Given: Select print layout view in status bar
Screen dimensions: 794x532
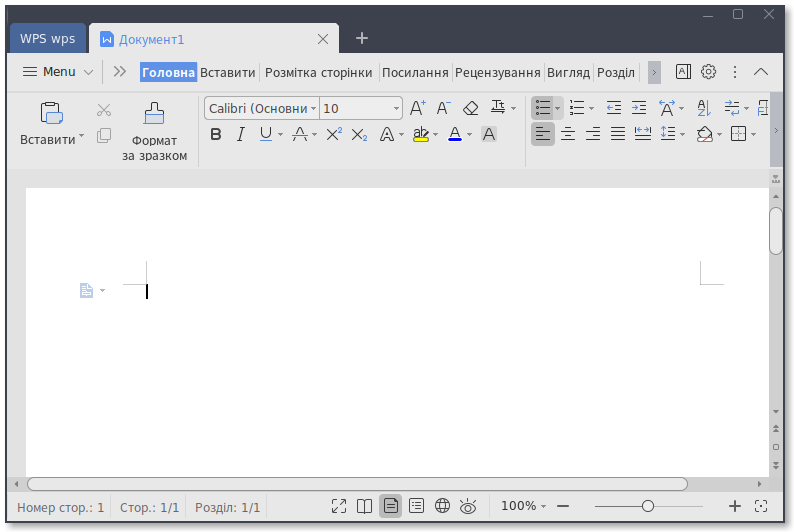Looking at the screenshot, I should click(x=390, y=506).
